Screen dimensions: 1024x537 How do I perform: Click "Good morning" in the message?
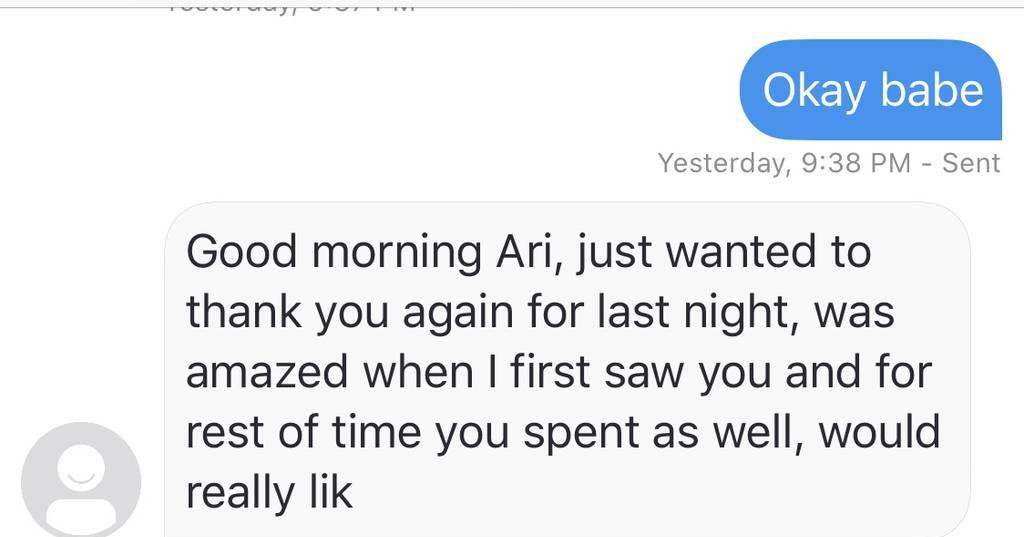334,252
